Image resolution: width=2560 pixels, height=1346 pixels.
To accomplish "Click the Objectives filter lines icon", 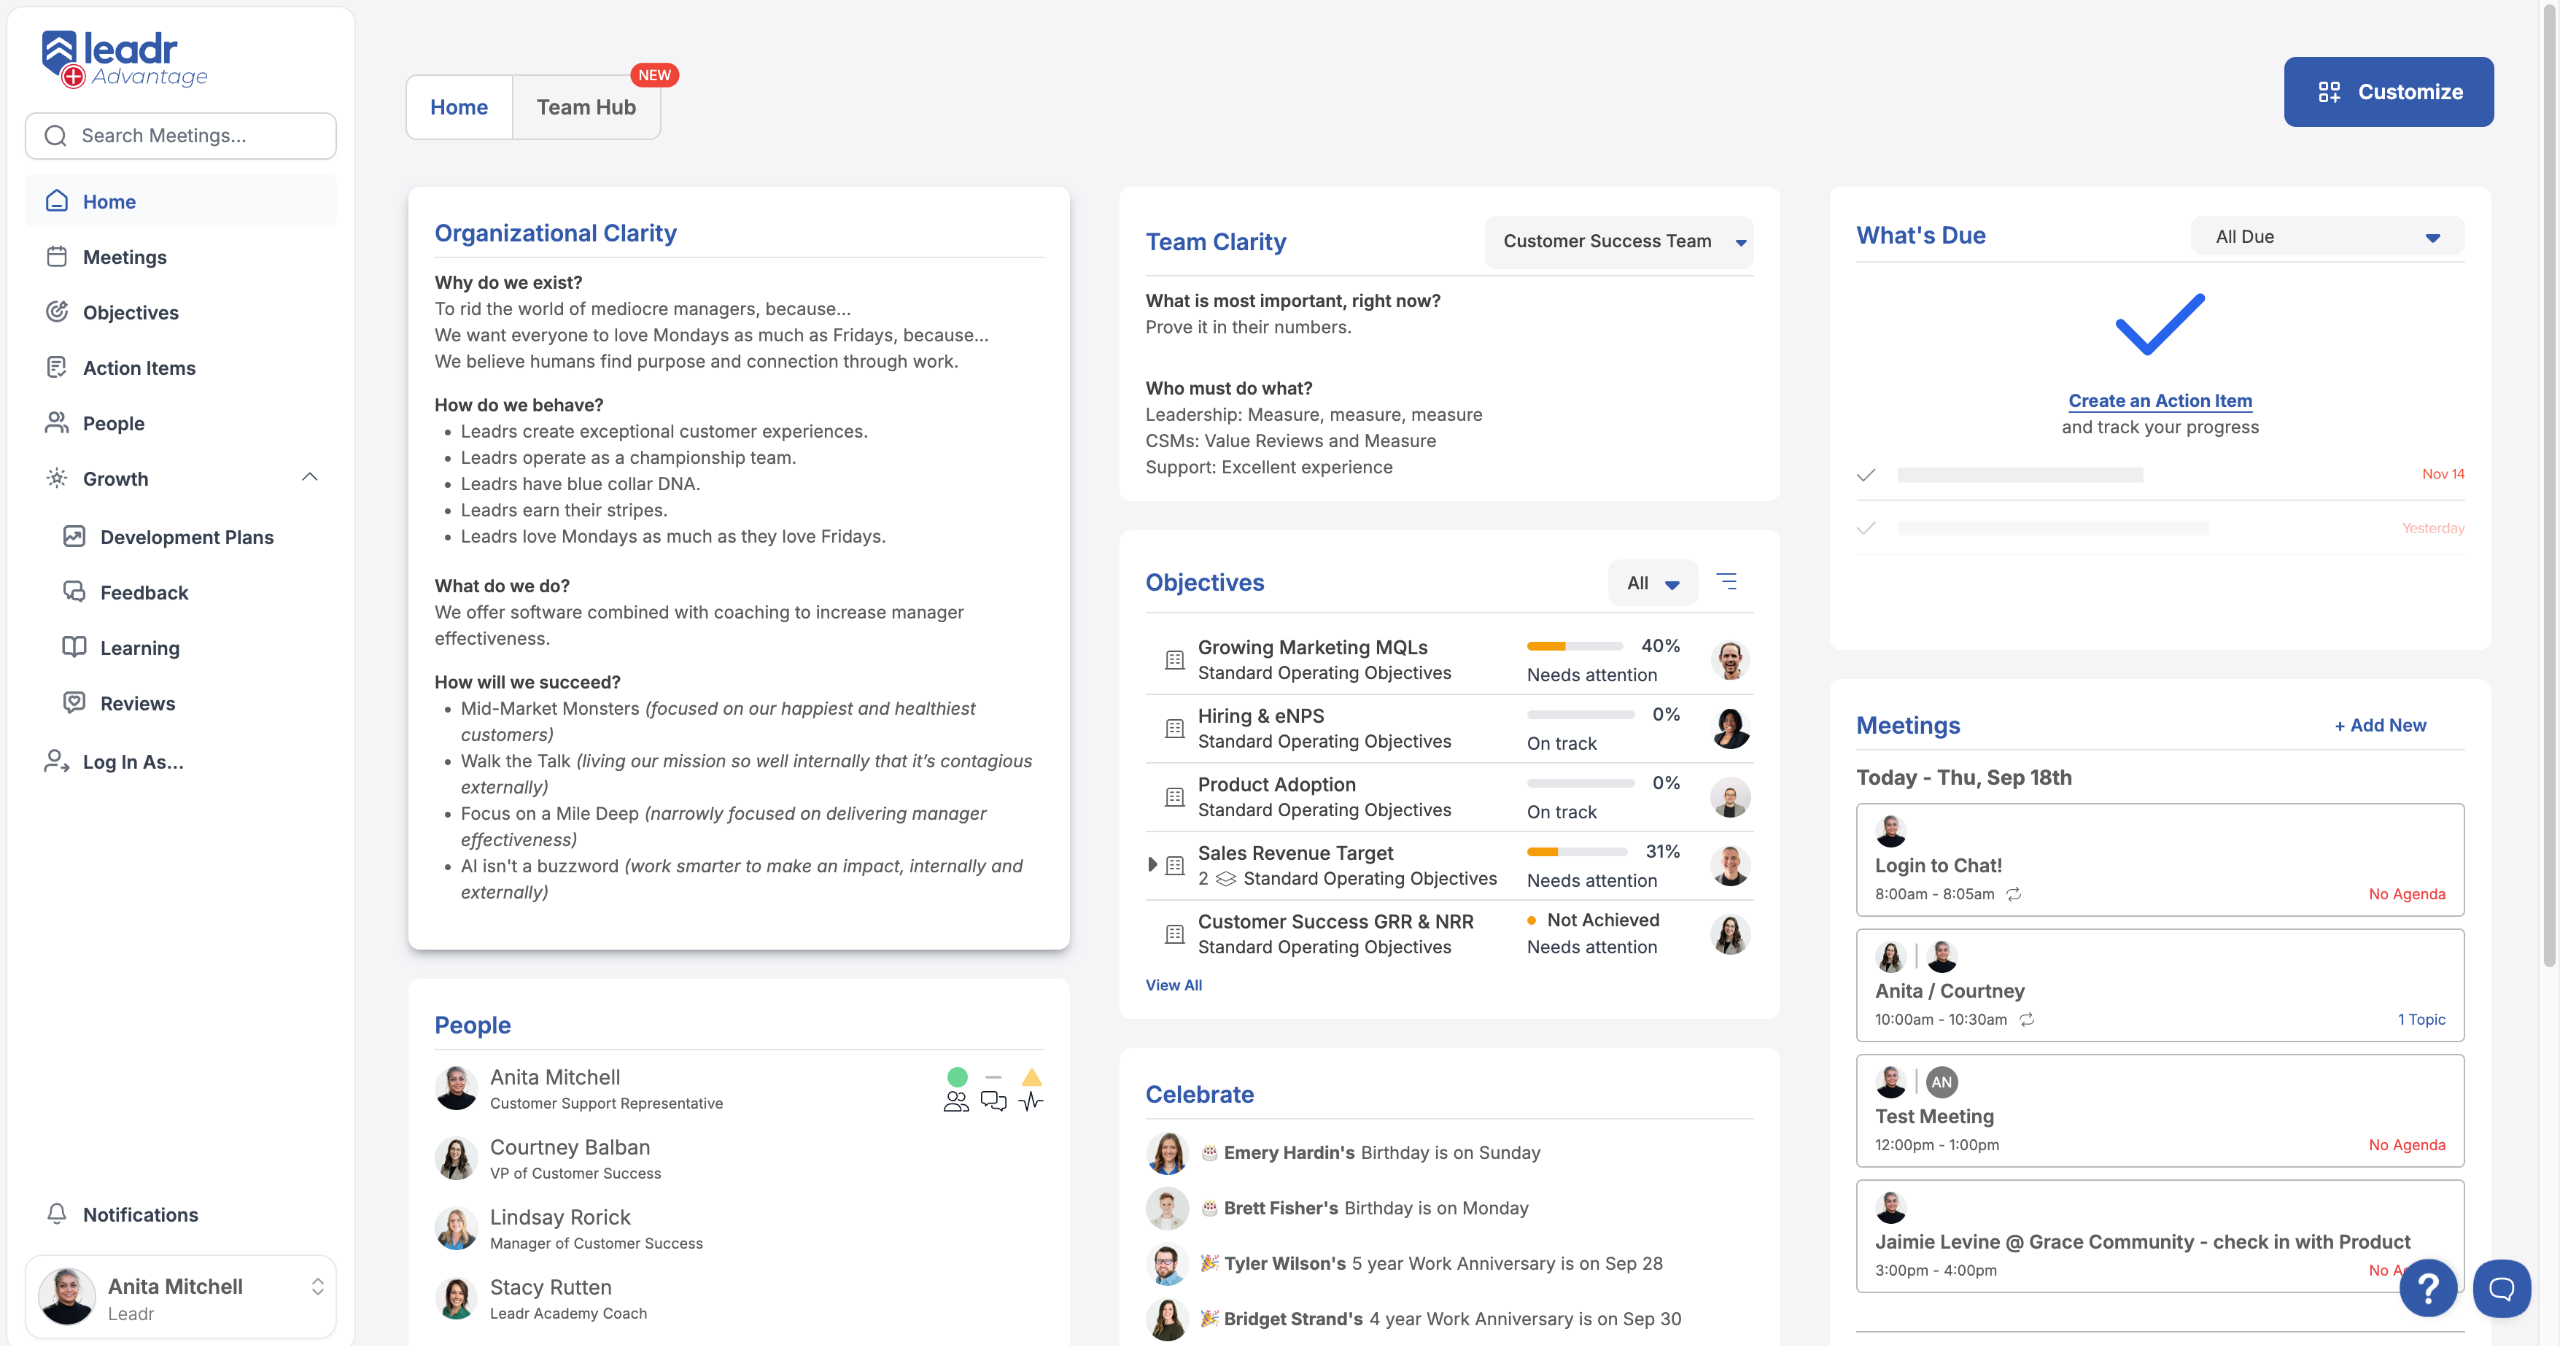I will click(1727, 581).
